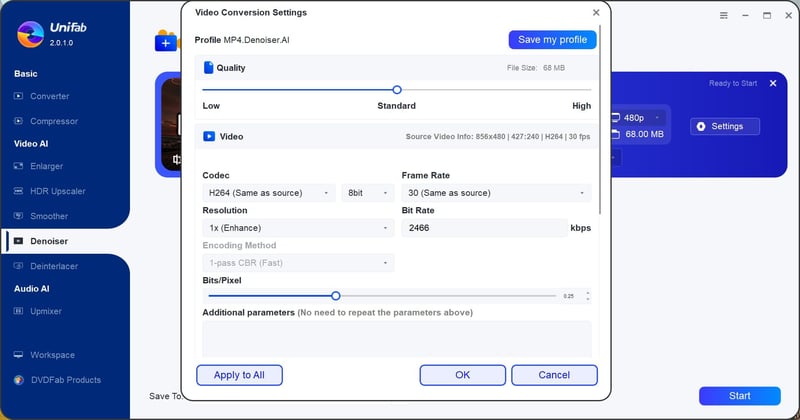
Task: Click the Save my profile button
Action: (552, 40)
